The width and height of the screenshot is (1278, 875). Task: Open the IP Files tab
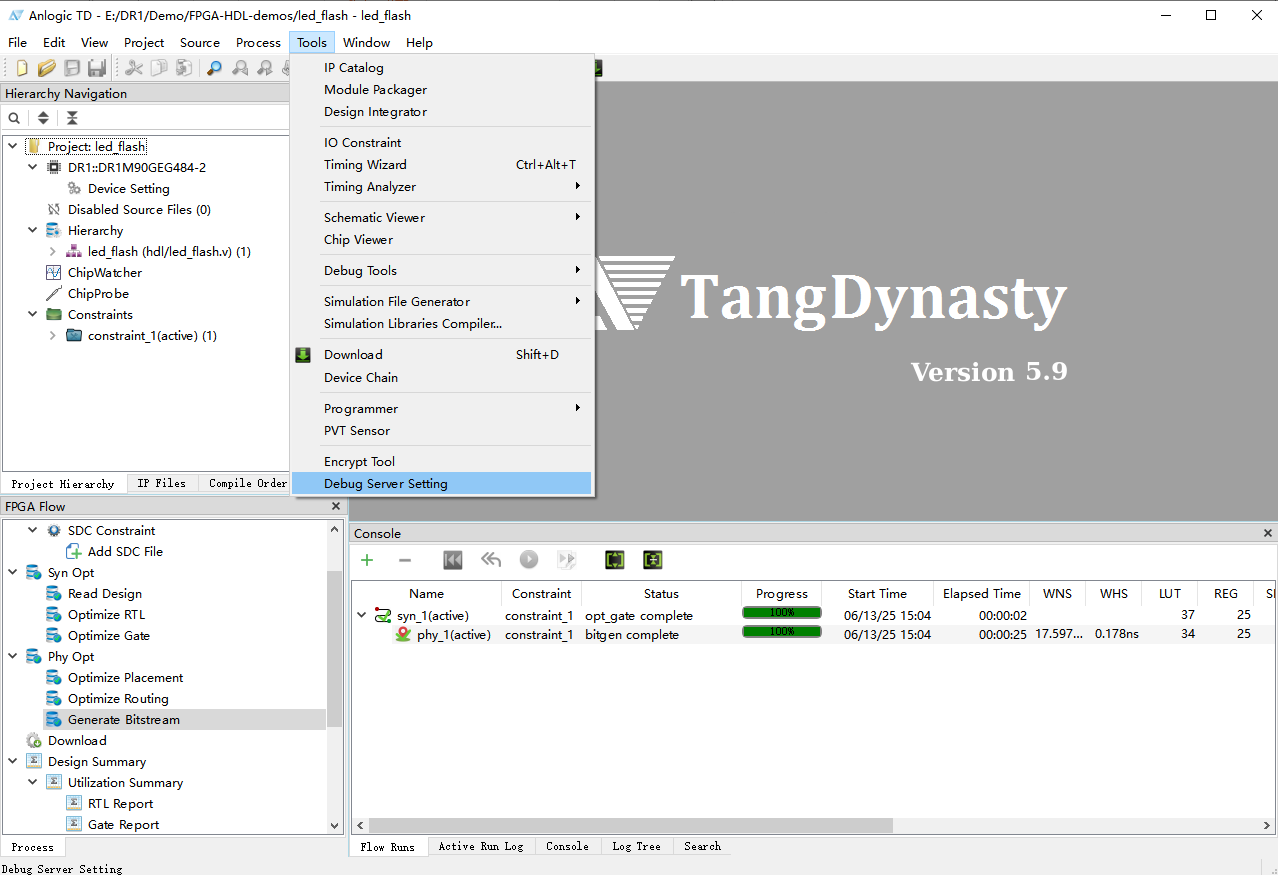click(x=162, y=484)
